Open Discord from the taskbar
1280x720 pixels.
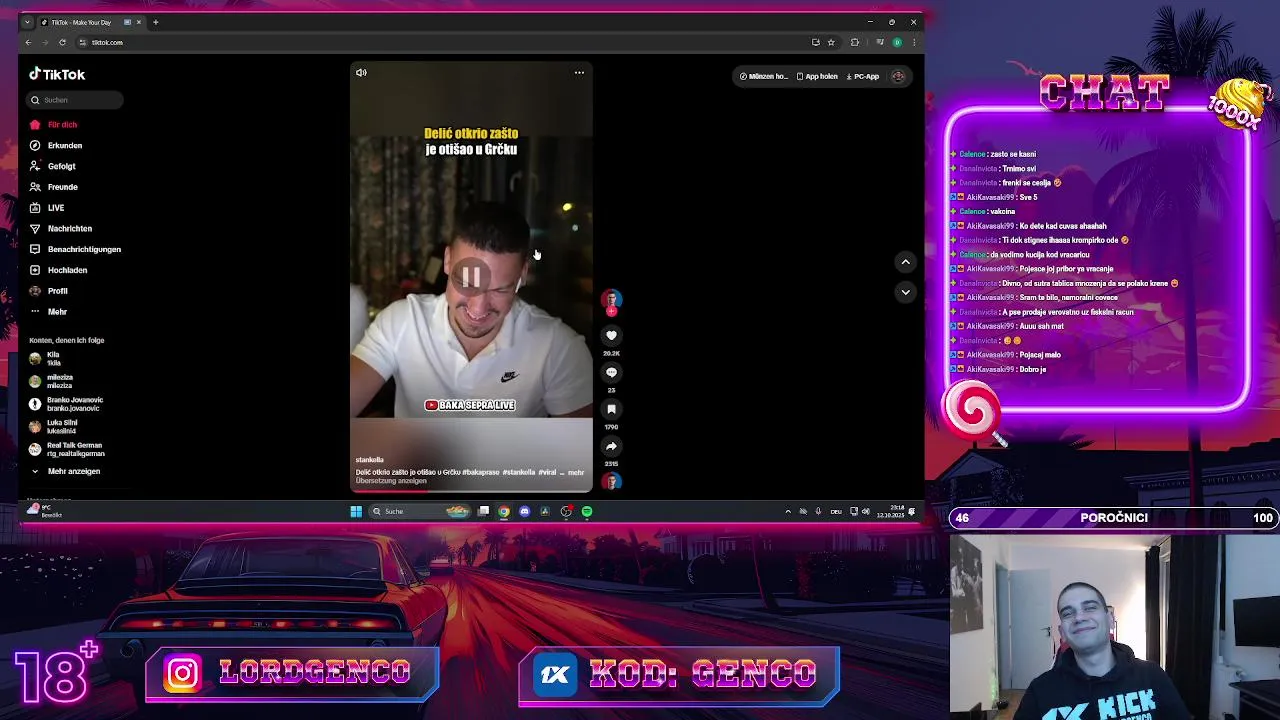[525, 511]
